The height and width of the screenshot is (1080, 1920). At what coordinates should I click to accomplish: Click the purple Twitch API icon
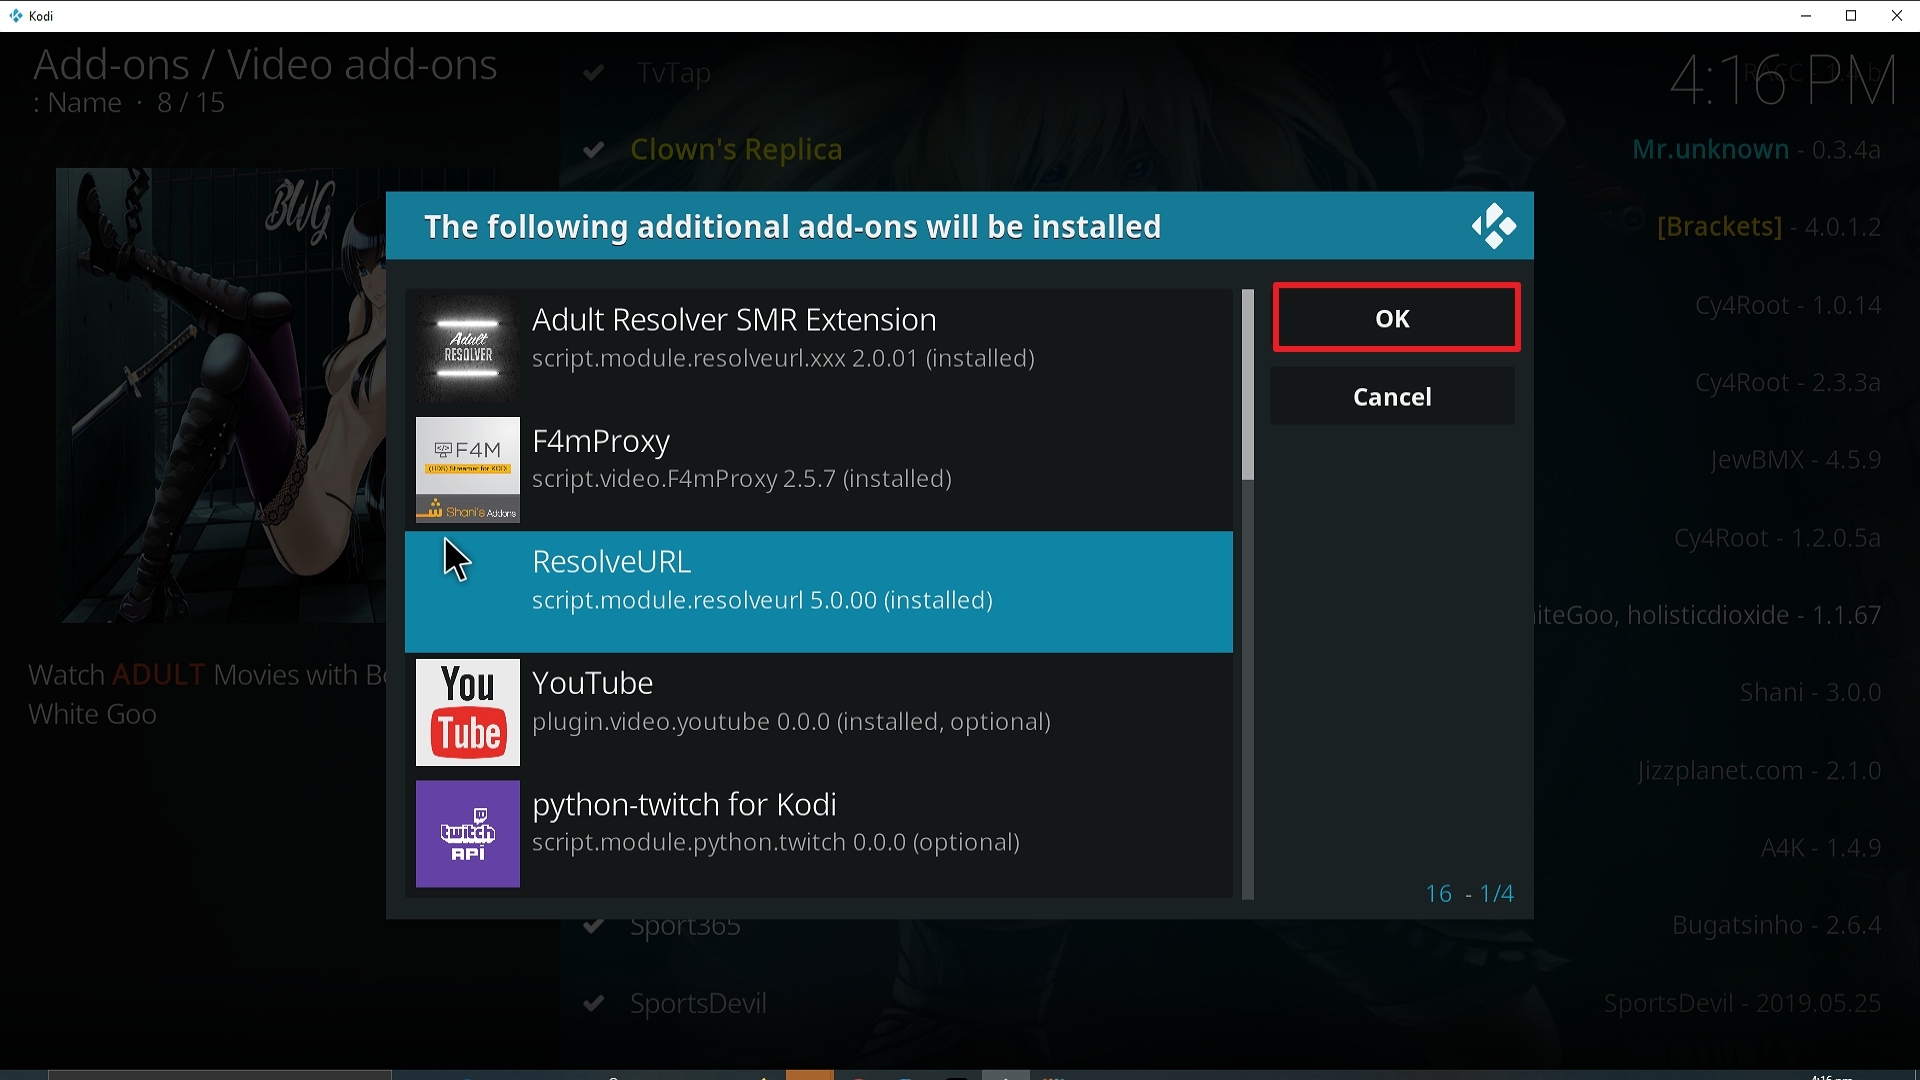(x=468, y=833)
